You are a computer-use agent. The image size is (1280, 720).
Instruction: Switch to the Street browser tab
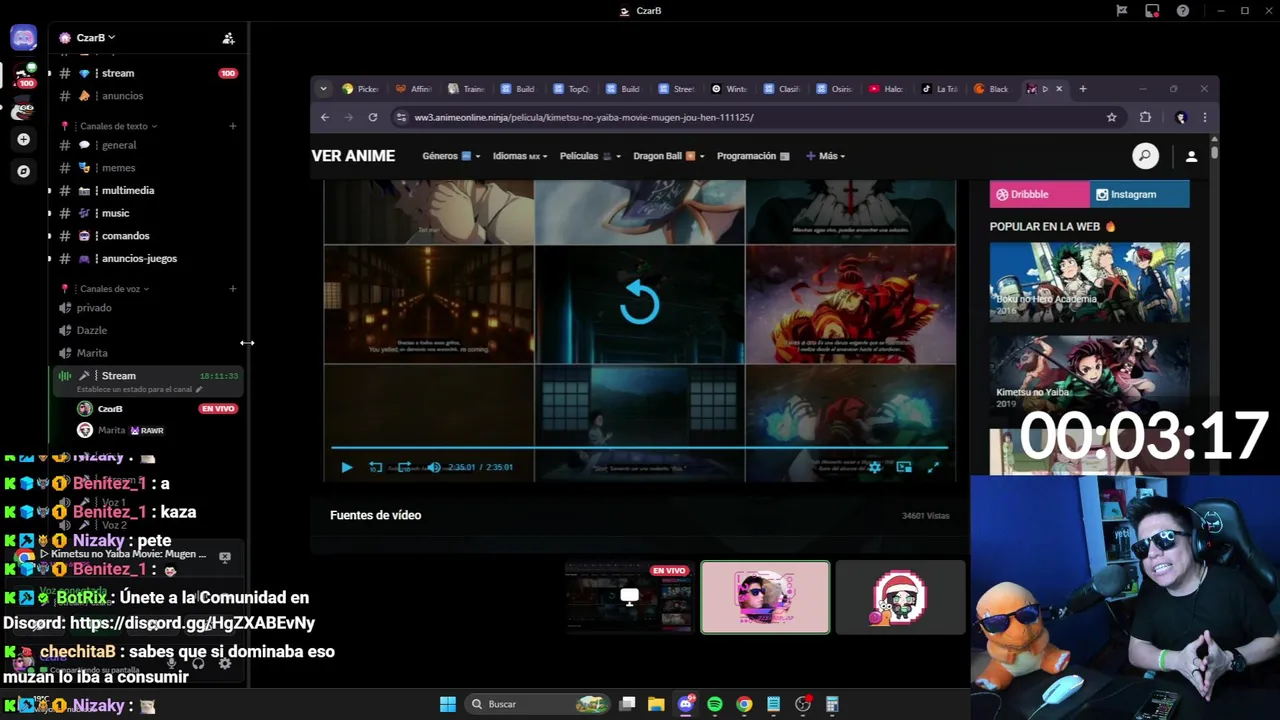(x=677, y=89)
